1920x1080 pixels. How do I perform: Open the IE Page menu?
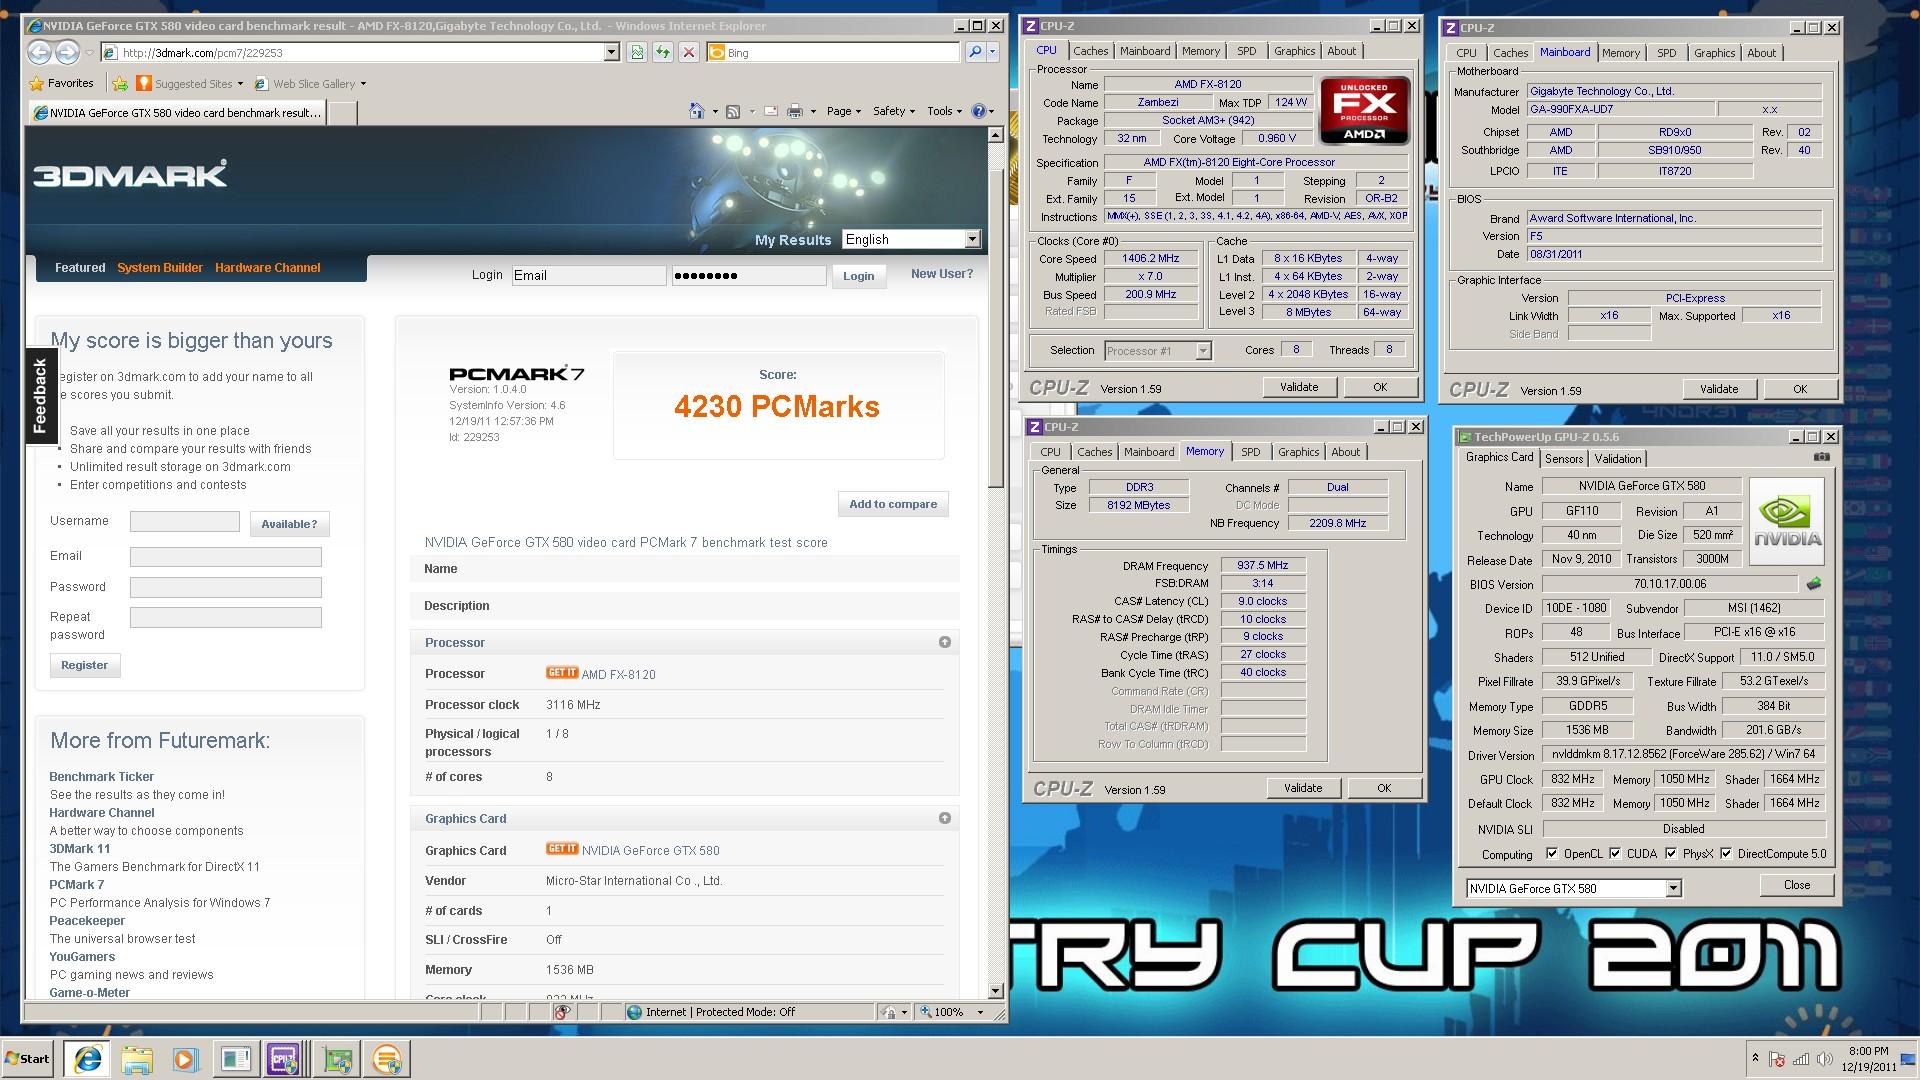tap(844, 111)
